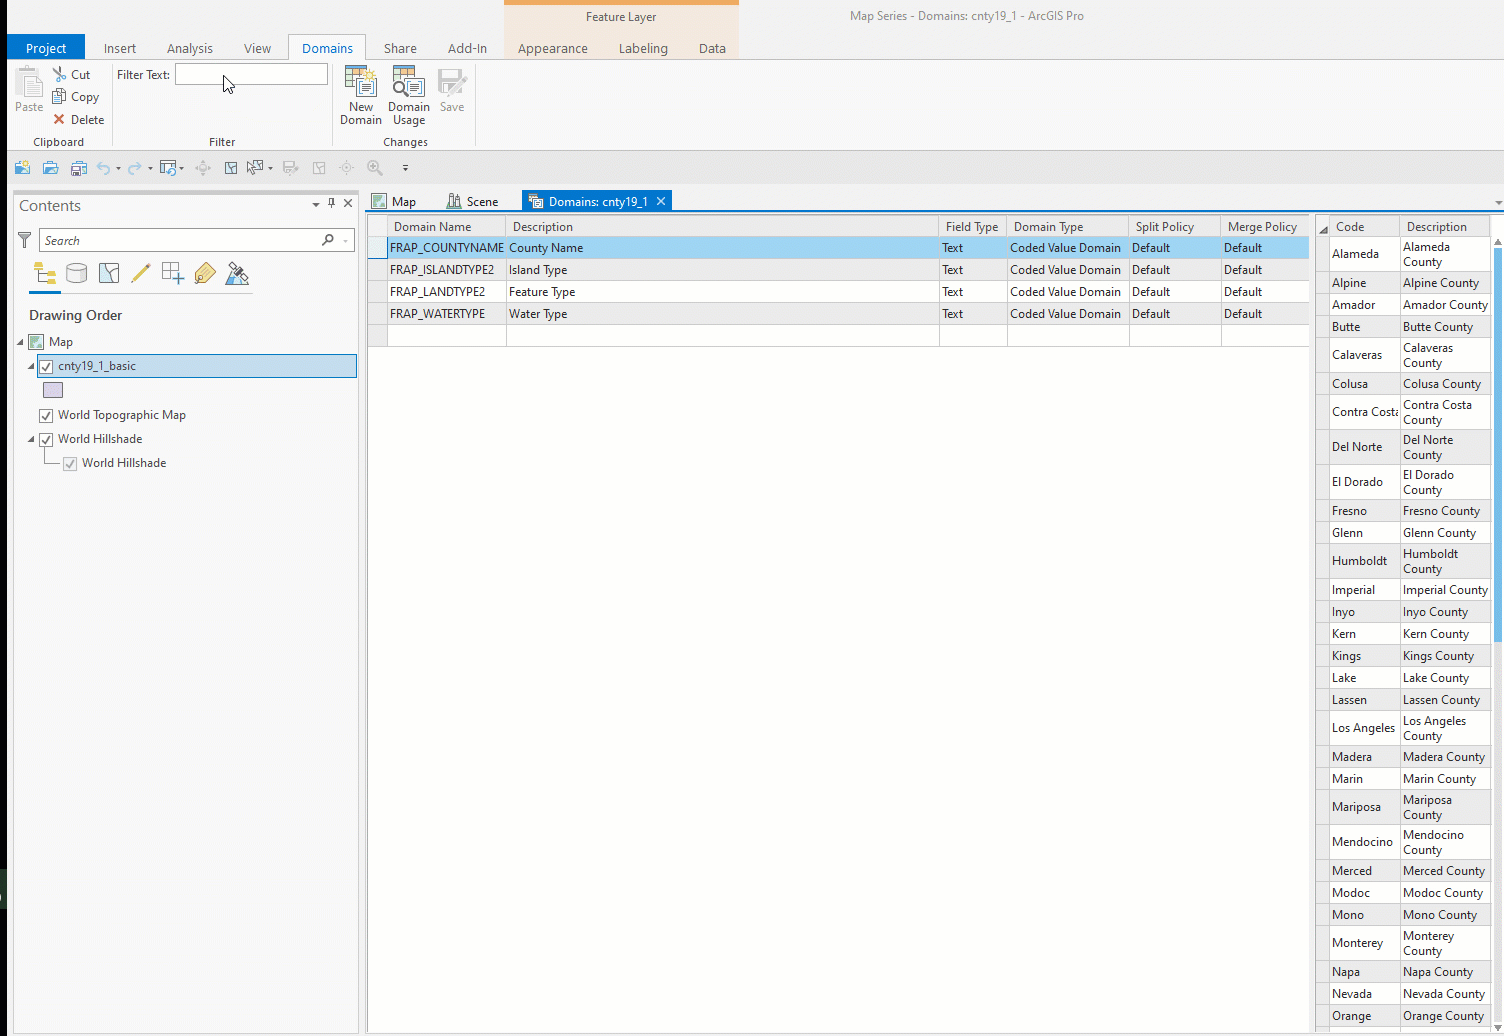Sort coded values by Code header
The height and width of the screenshot is (1036, 1504).
[x=1364, y=227]
